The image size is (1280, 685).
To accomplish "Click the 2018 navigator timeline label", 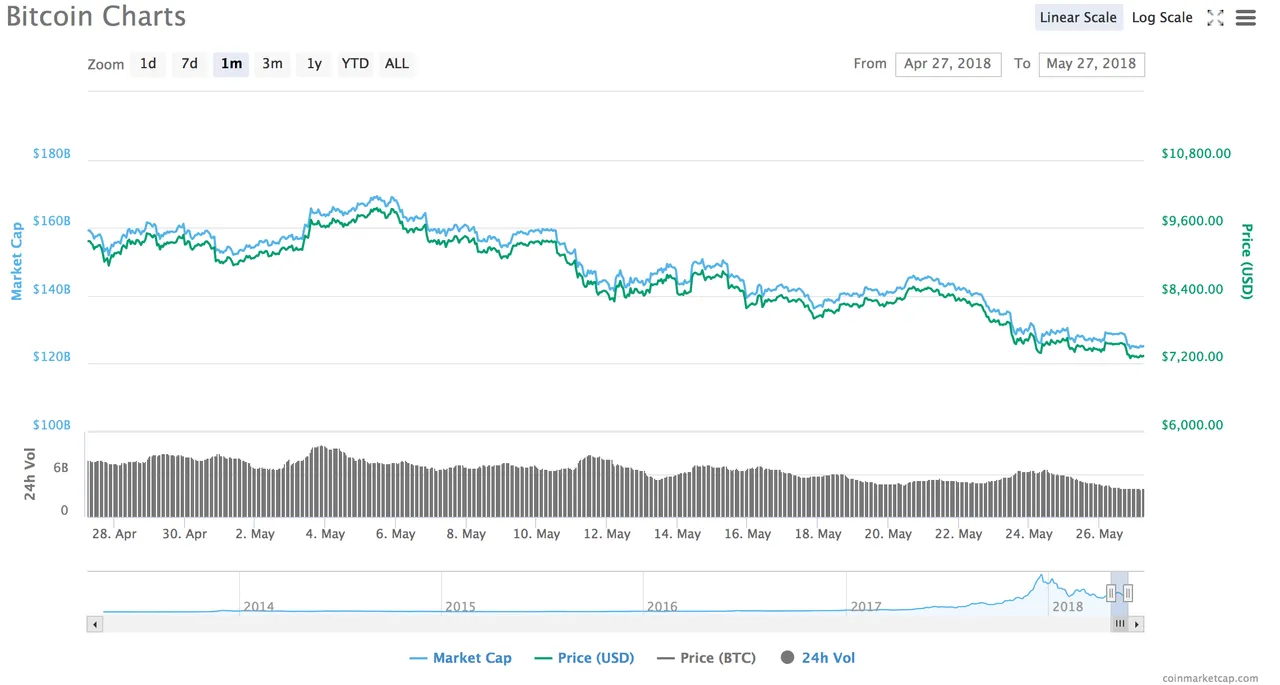I will (1067, 606).
